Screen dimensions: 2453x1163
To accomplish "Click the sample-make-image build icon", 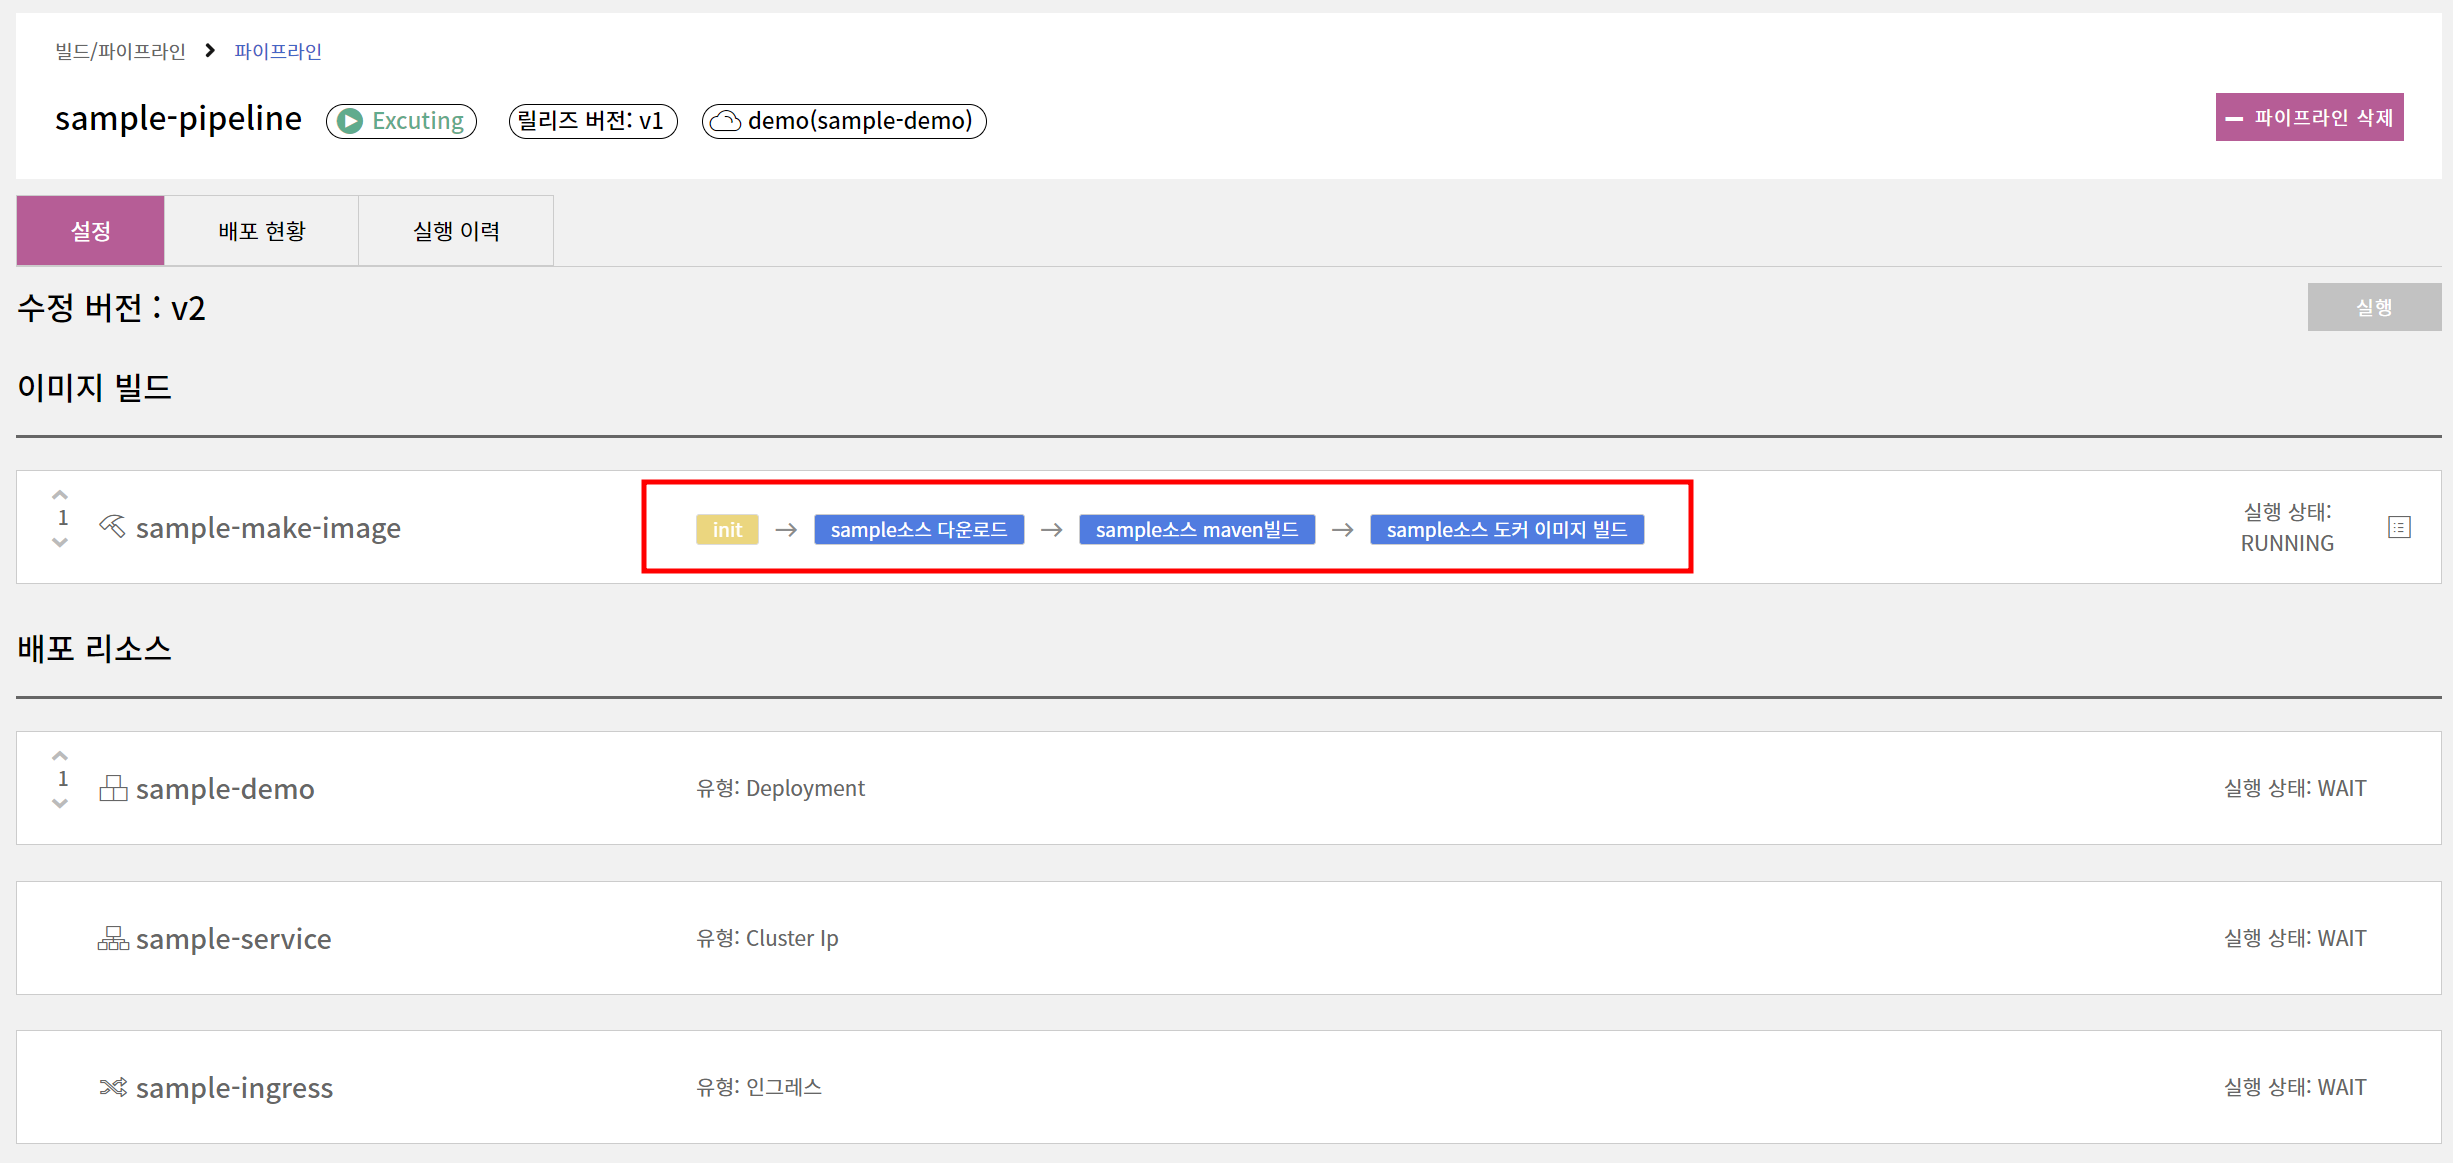I will 112,526.
